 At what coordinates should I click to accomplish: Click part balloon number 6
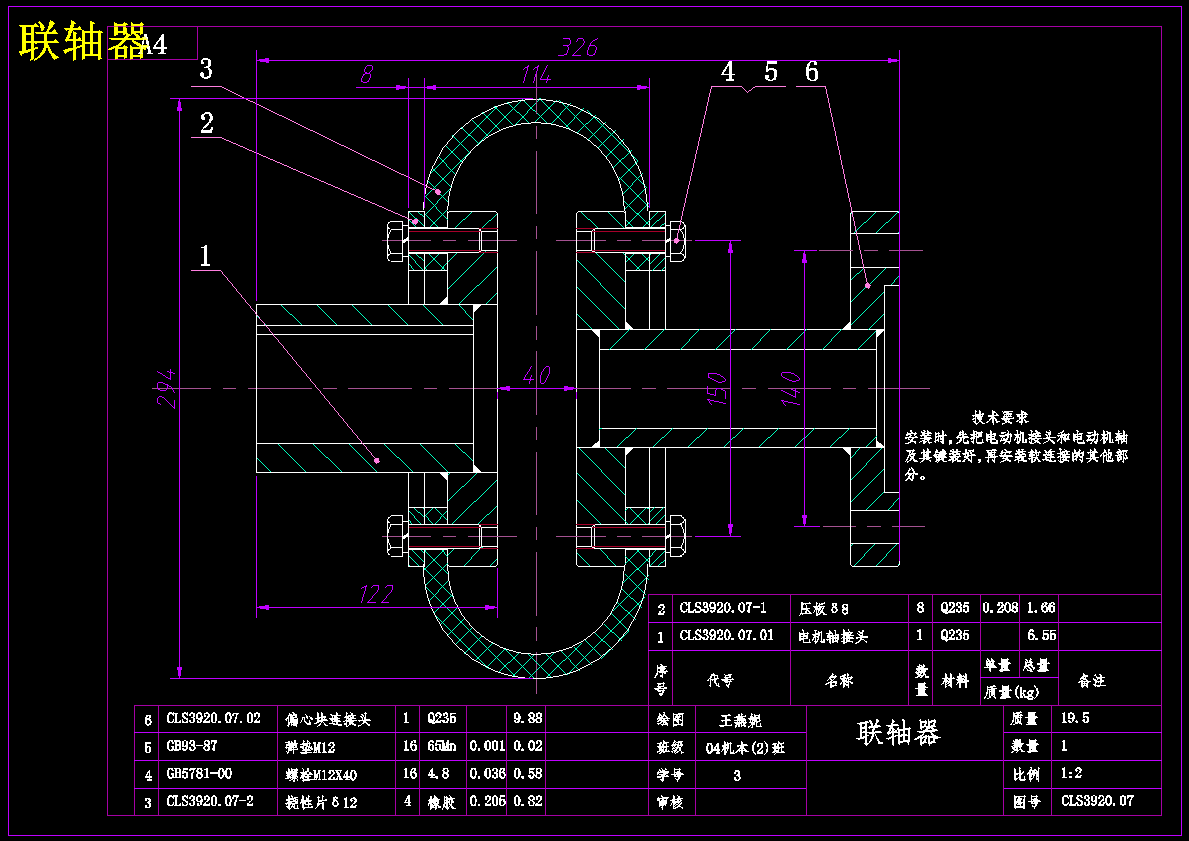(x=811, y=72)
